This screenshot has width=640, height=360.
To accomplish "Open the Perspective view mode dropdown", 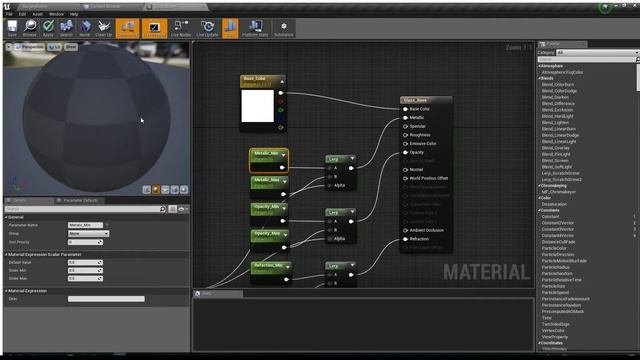I will (x=29, y=47).
